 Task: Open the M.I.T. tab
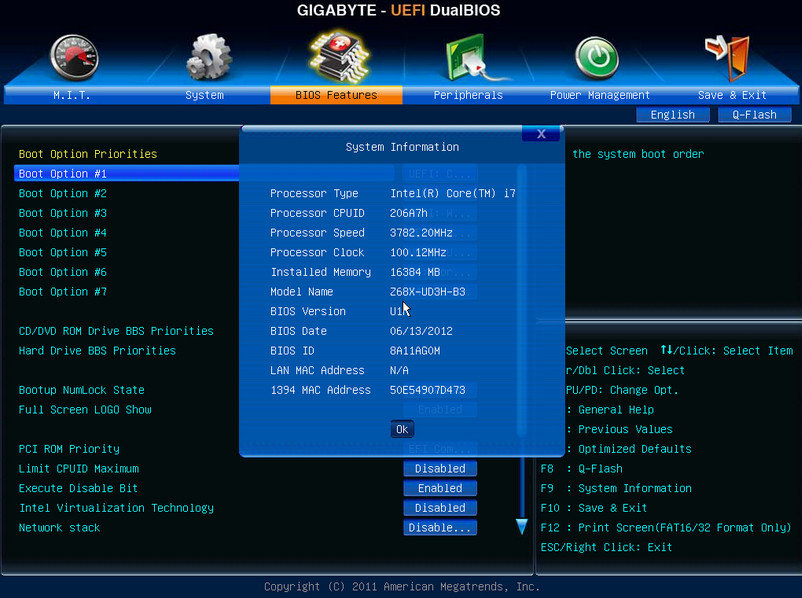tap(72, 95)
